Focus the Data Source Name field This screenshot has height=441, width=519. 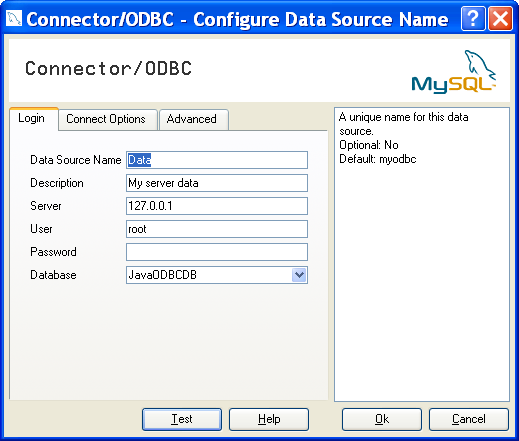point(217,160)
